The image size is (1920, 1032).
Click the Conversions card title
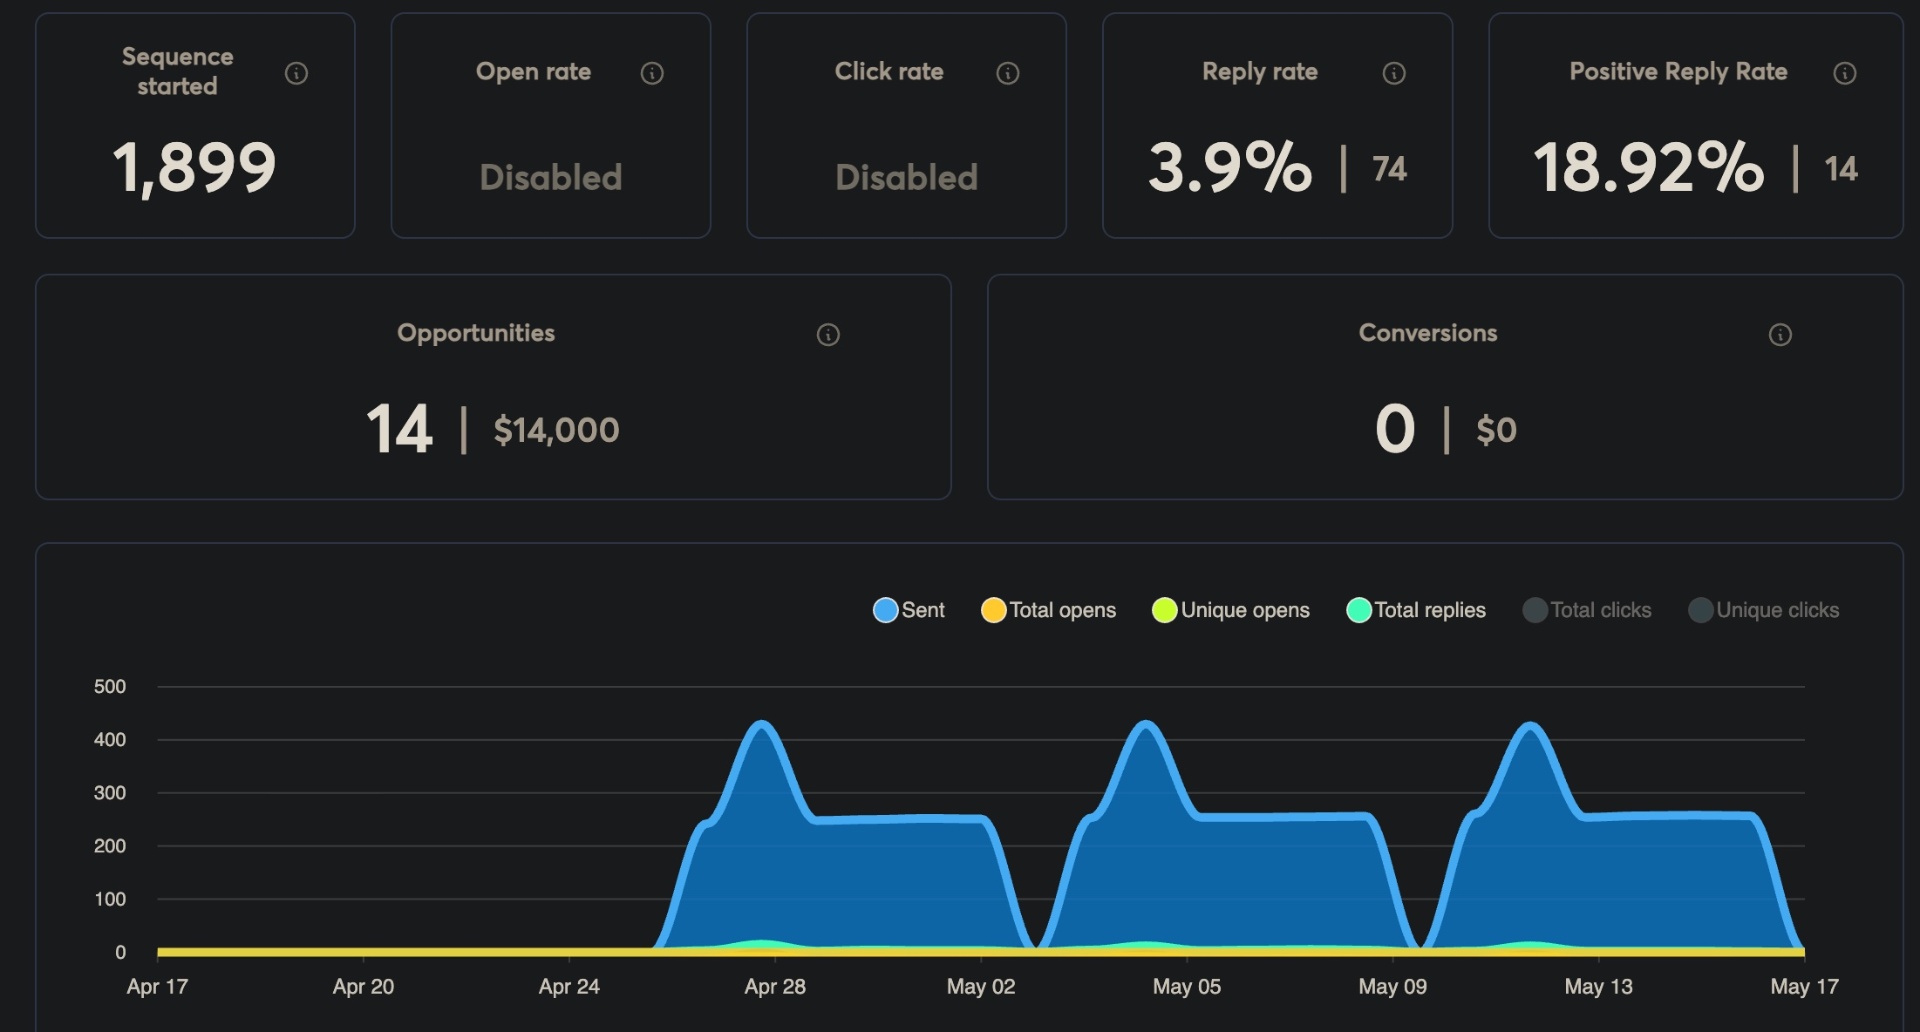pyautogui.click(x=1428, y=333)
